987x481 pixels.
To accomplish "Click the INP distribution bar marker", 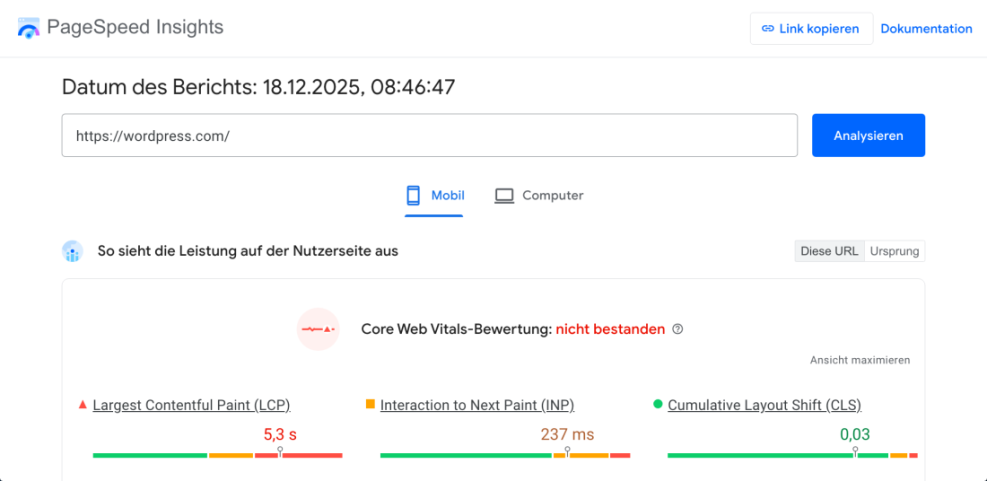I will click(567, 453).
